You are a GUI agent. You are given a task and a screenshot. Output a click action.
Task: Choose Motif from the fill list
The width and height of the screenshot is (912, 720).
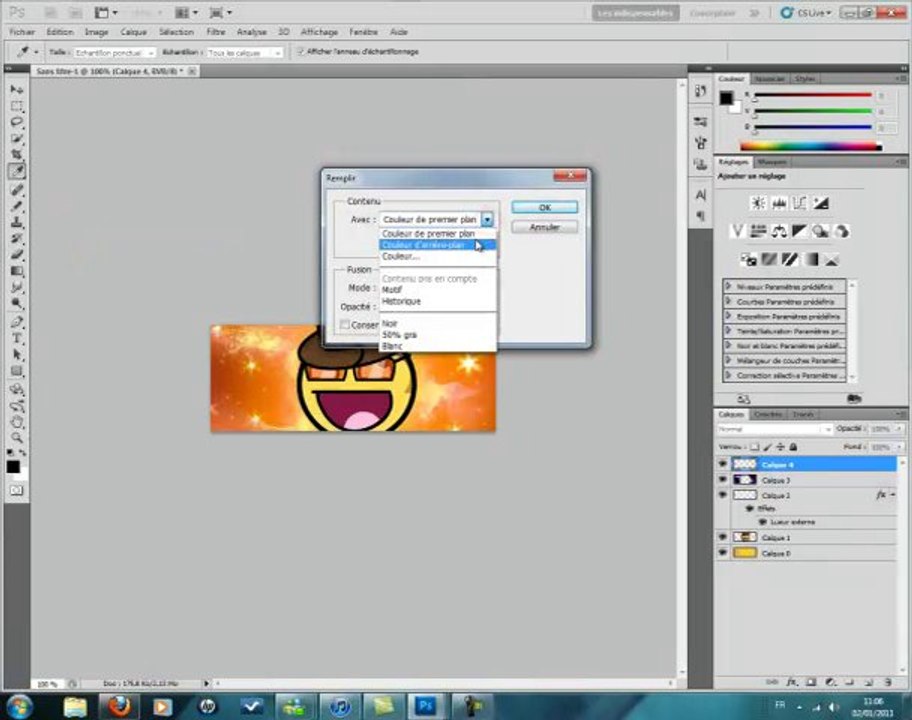click(438, 290)
